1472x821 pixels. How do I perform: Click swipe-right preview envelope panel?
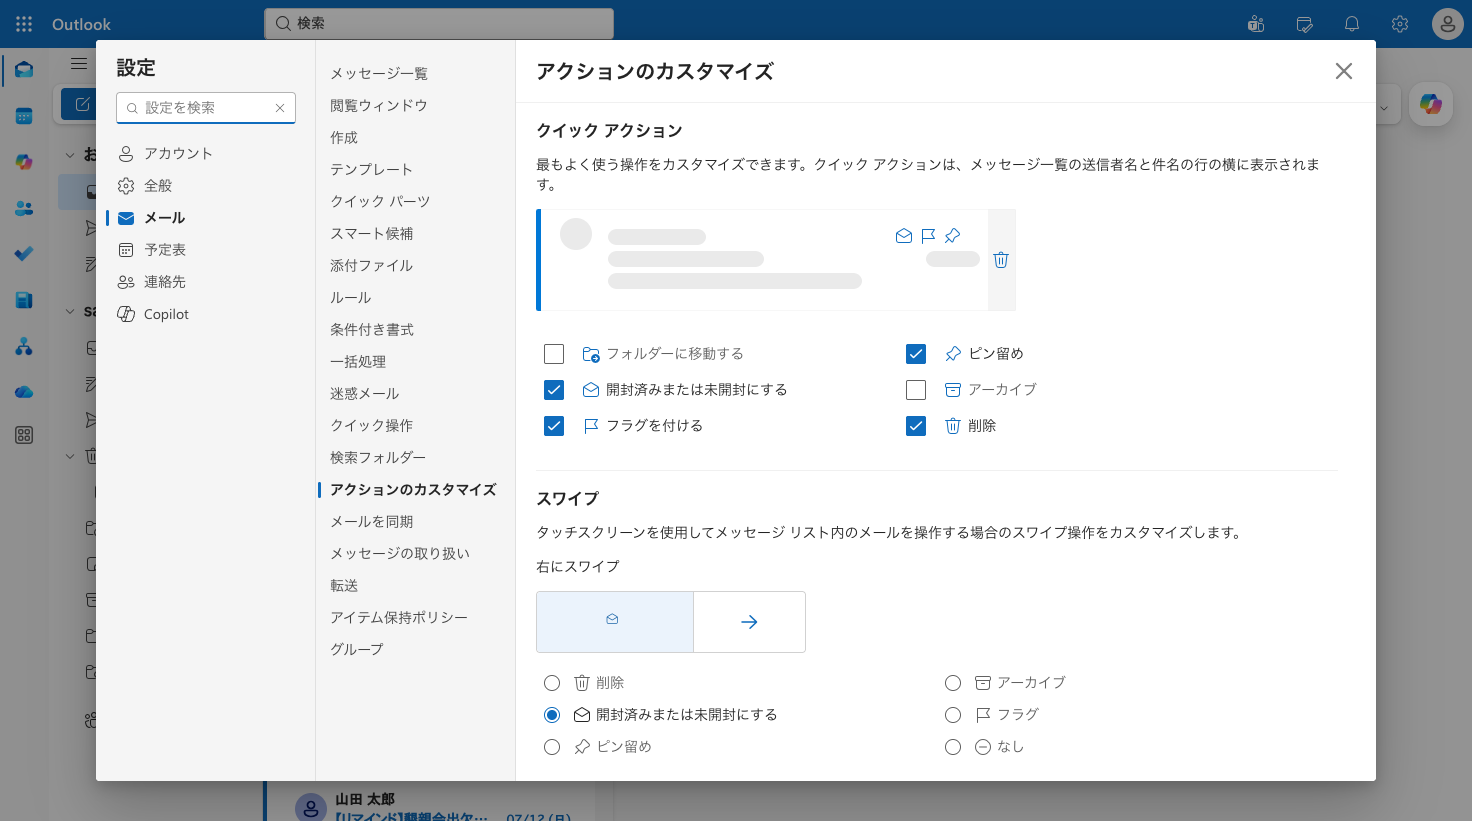click(x=615, y=622)
